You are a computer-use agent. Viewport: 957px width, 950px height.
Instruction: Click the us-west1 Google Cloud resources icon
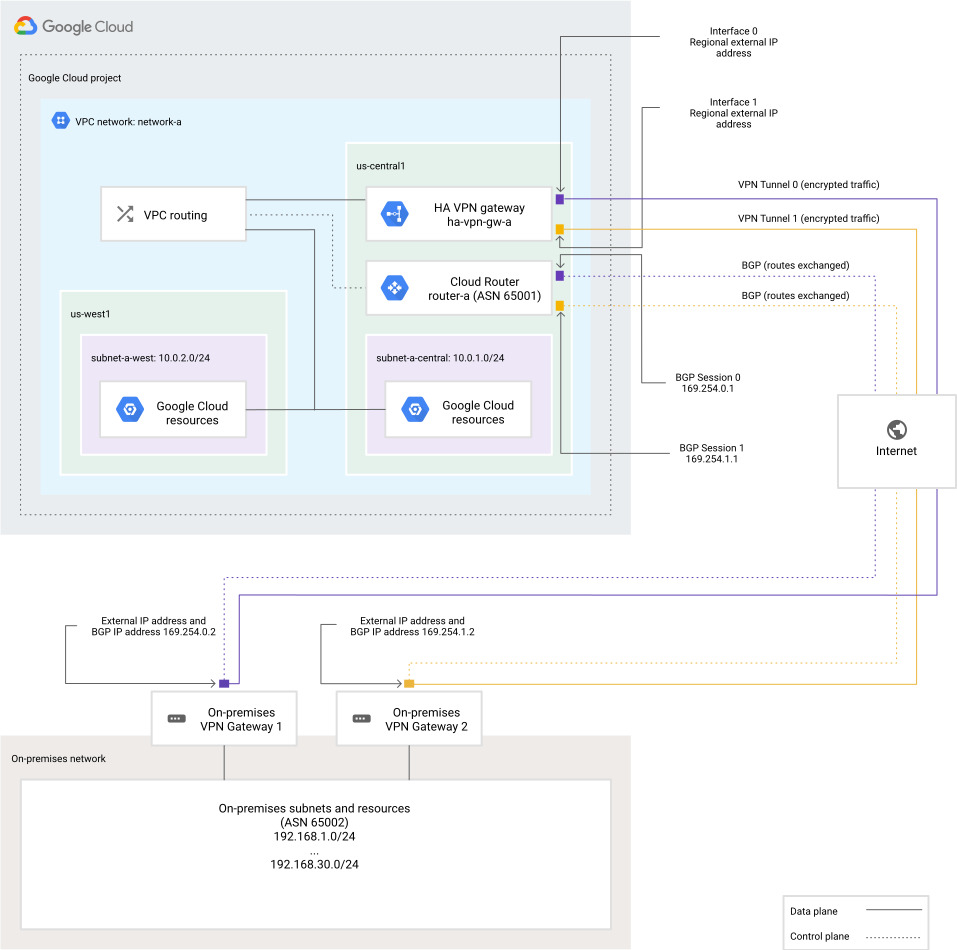click(130, 409)
